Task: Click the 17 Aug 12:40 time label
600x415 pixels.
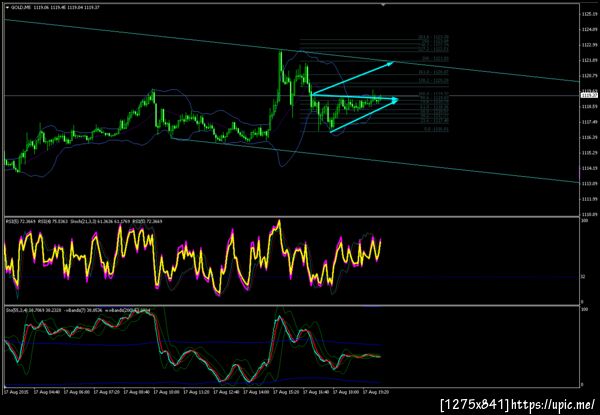Action: pyautogui.click(x=226, y=392)
